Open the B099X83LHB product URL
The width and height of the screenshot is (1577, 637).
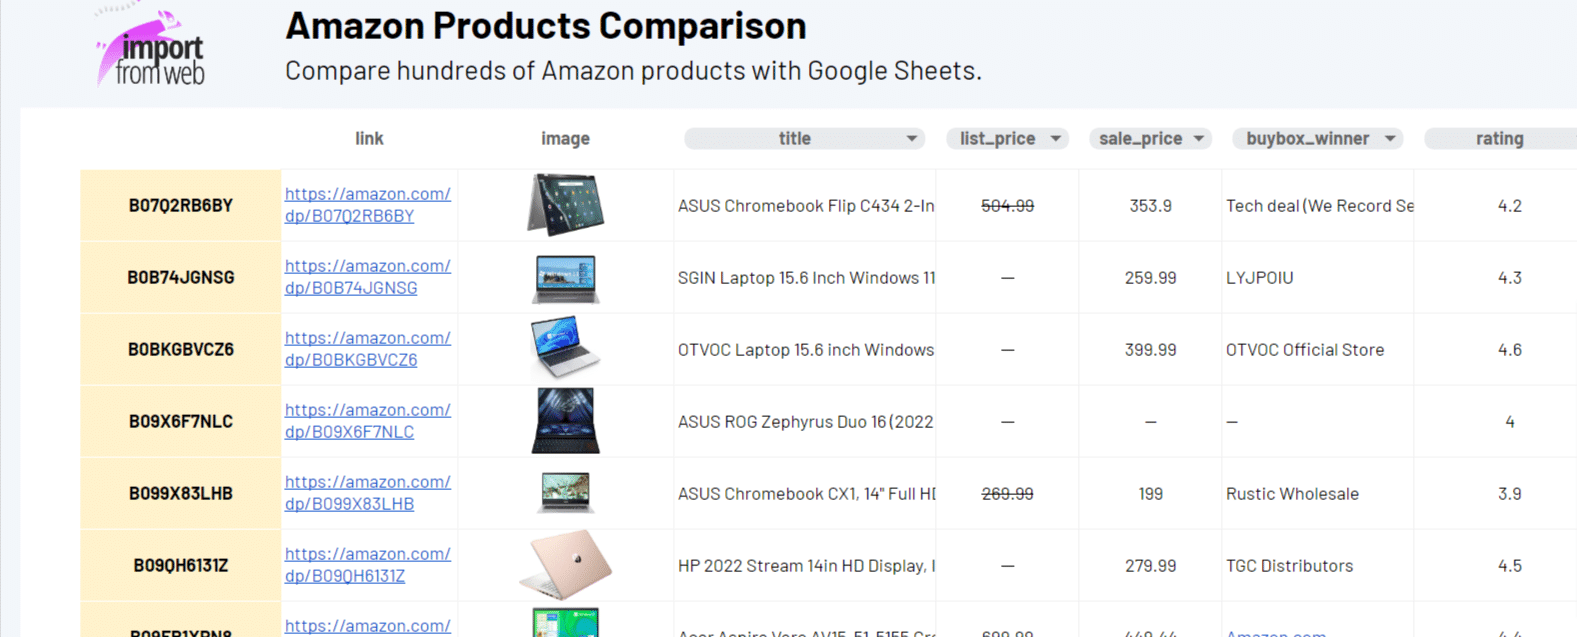coord(368,493)
